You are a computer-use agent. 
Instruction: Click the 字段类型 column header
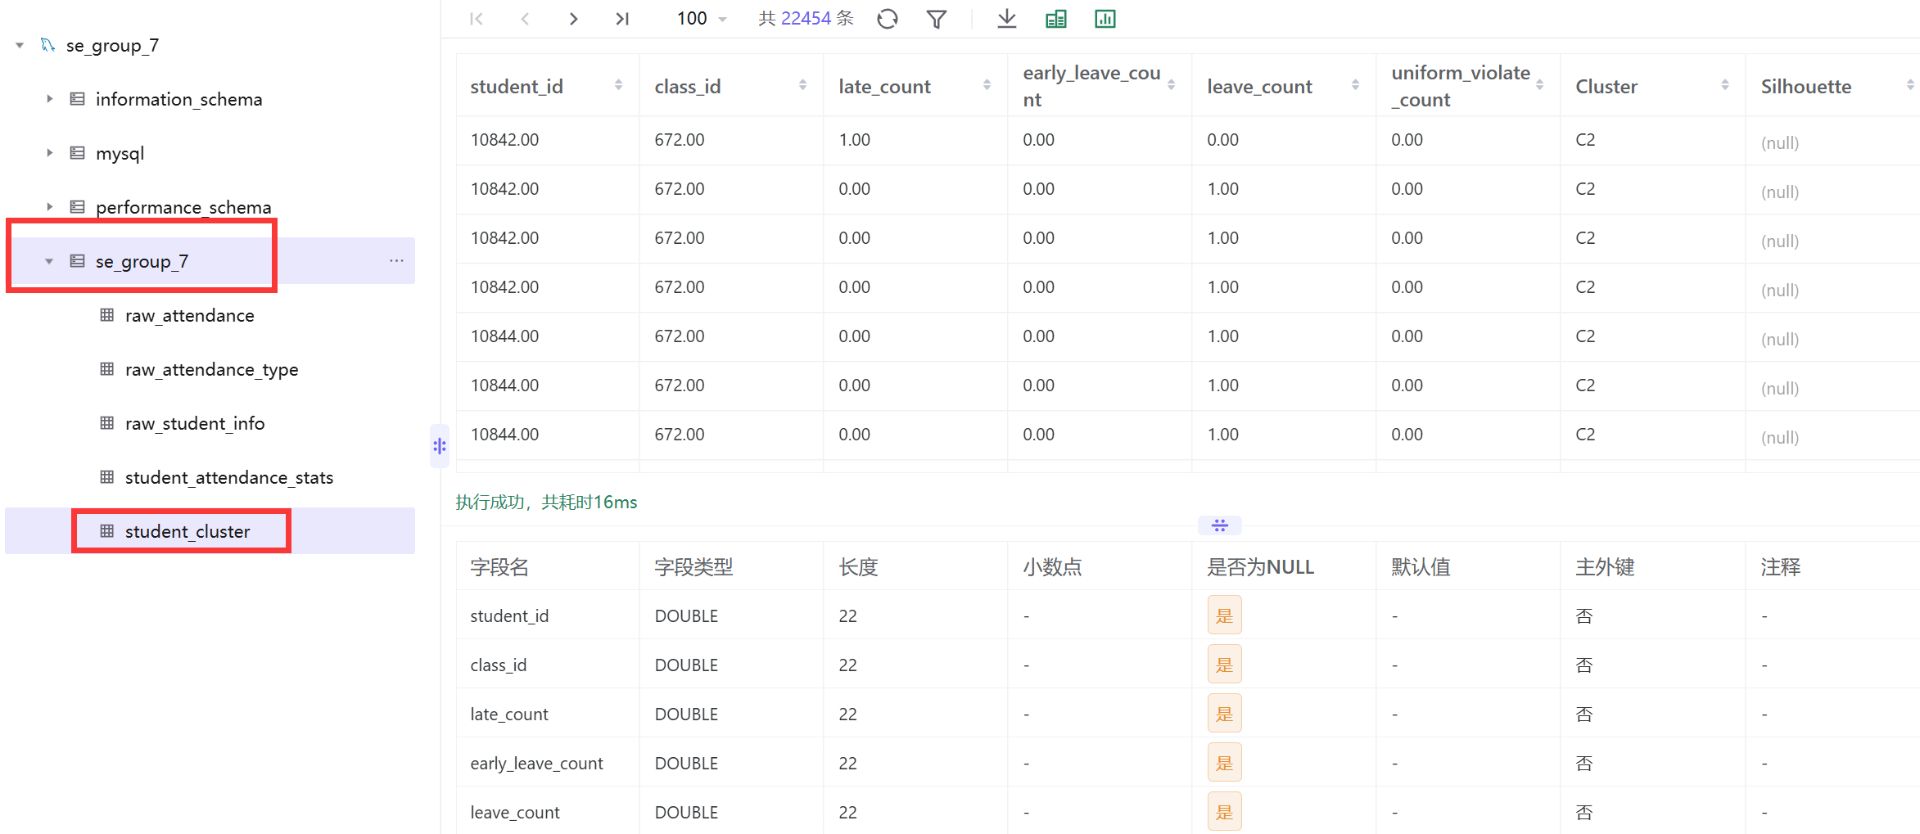coord(693,567)
